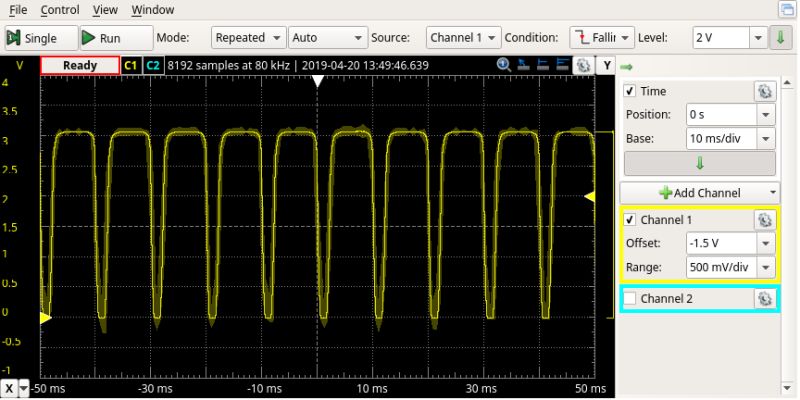This screenshot has height=400, width=800.
Task: Click the side panel scroll up arrow
Action: [x=787, y=83]
